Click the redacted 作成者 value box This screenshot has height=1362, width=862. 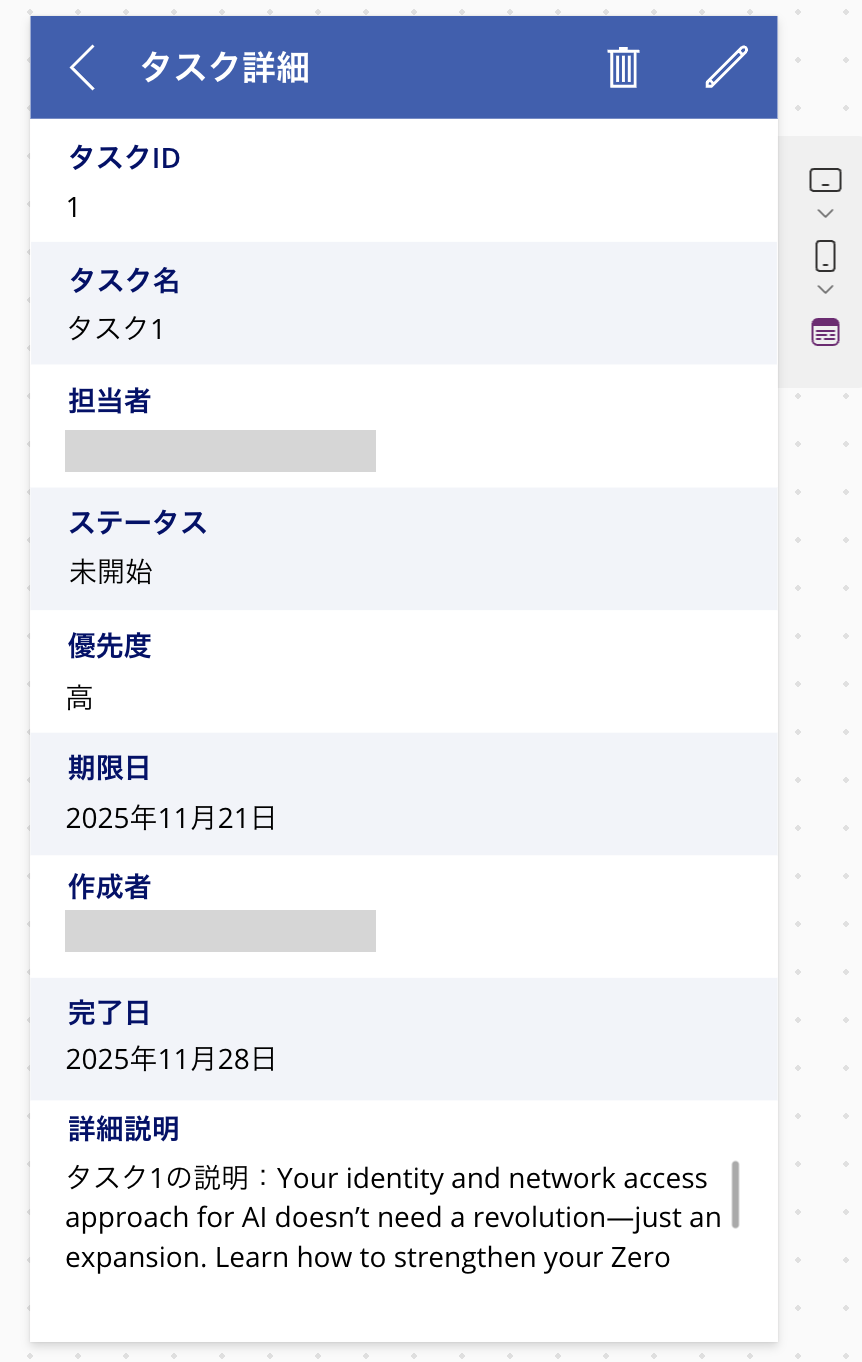pyautogui.click(x=220, y=931)
